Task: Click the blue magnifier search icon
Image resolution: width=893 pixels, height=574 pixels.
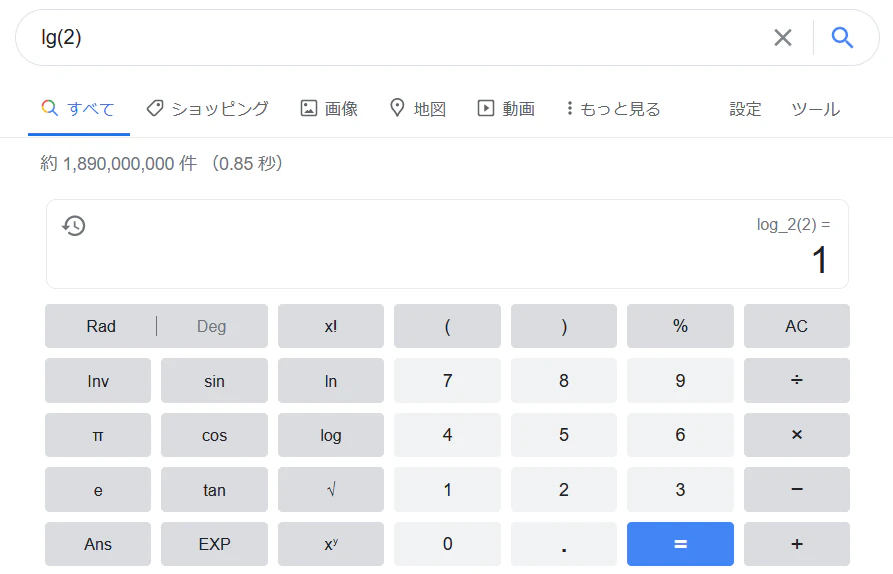Action: (842, 38)
